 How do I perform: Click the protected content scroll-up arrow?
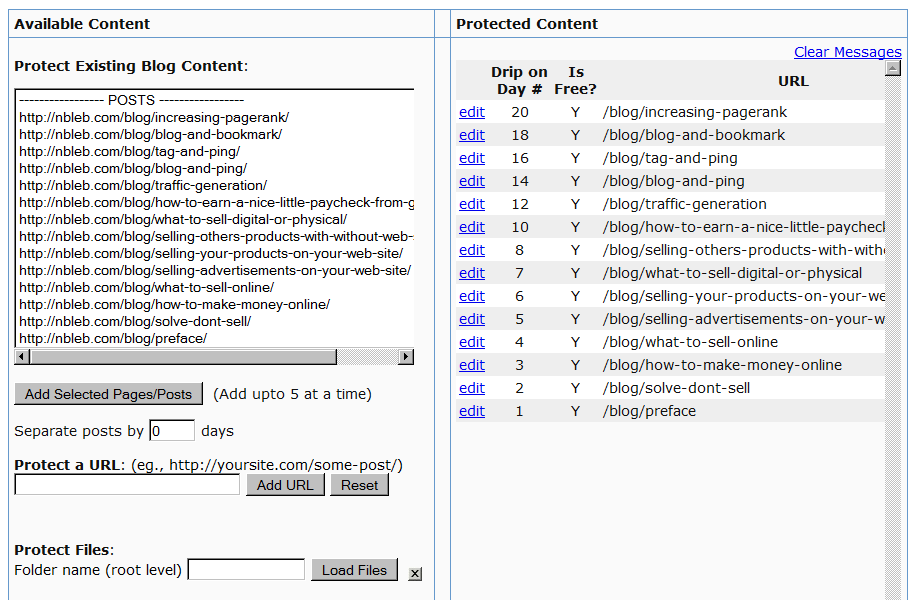pyautogui.click(x=893, y=68)
